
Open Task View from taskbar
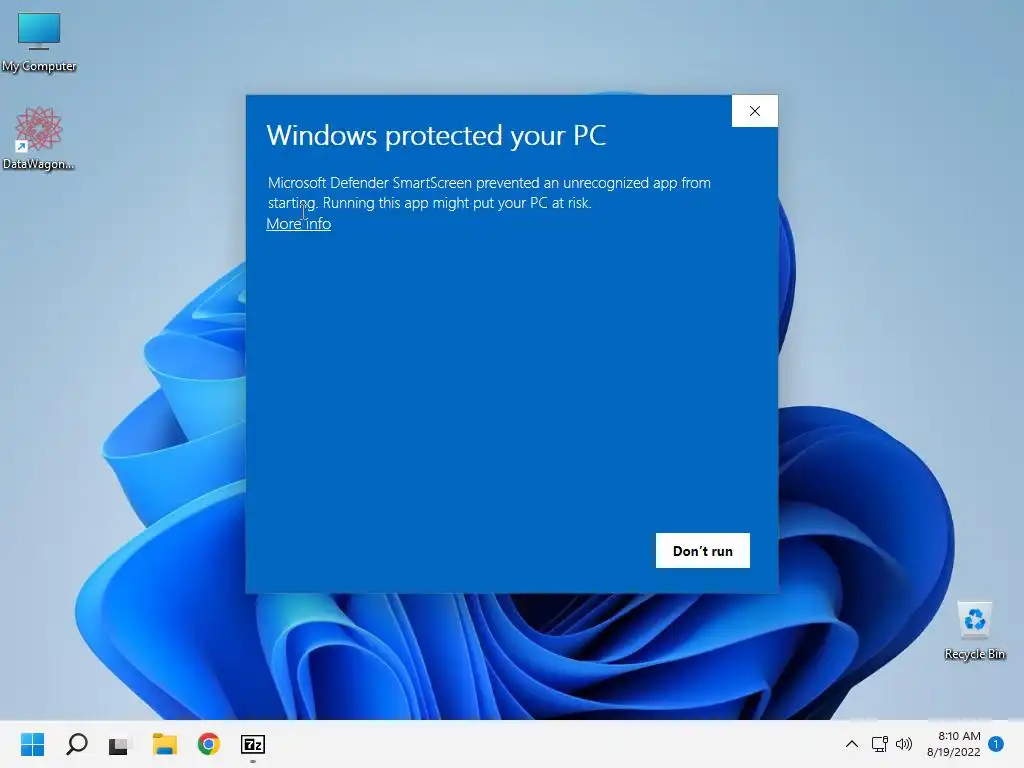(x=118, y=744)
